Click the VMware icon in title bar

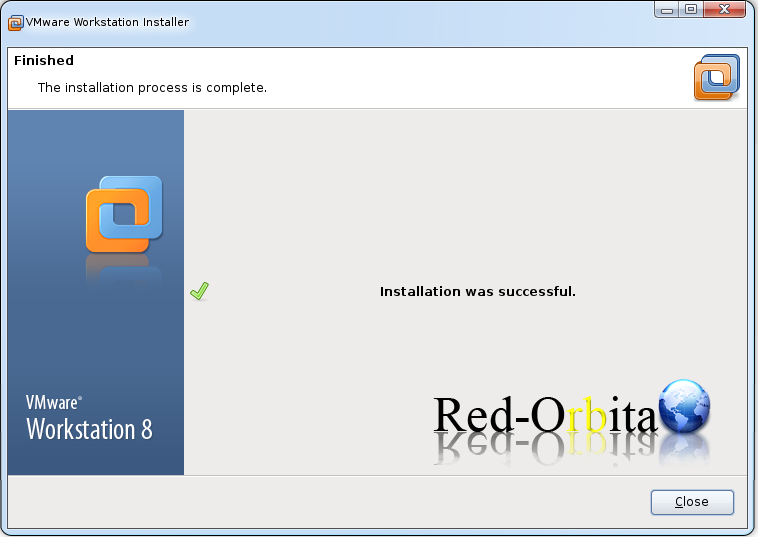click(x=15, y=23)
